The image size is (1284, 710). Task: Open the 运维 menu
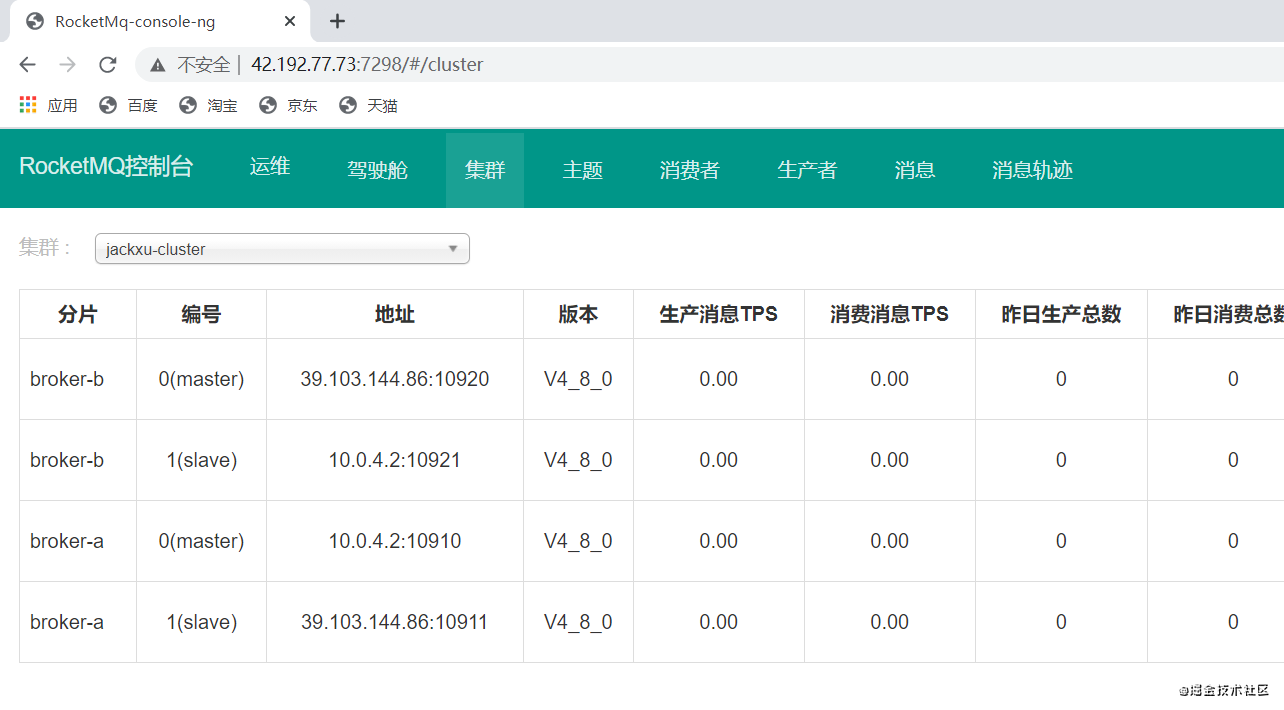pyautogui.click(x=270, y=167)
